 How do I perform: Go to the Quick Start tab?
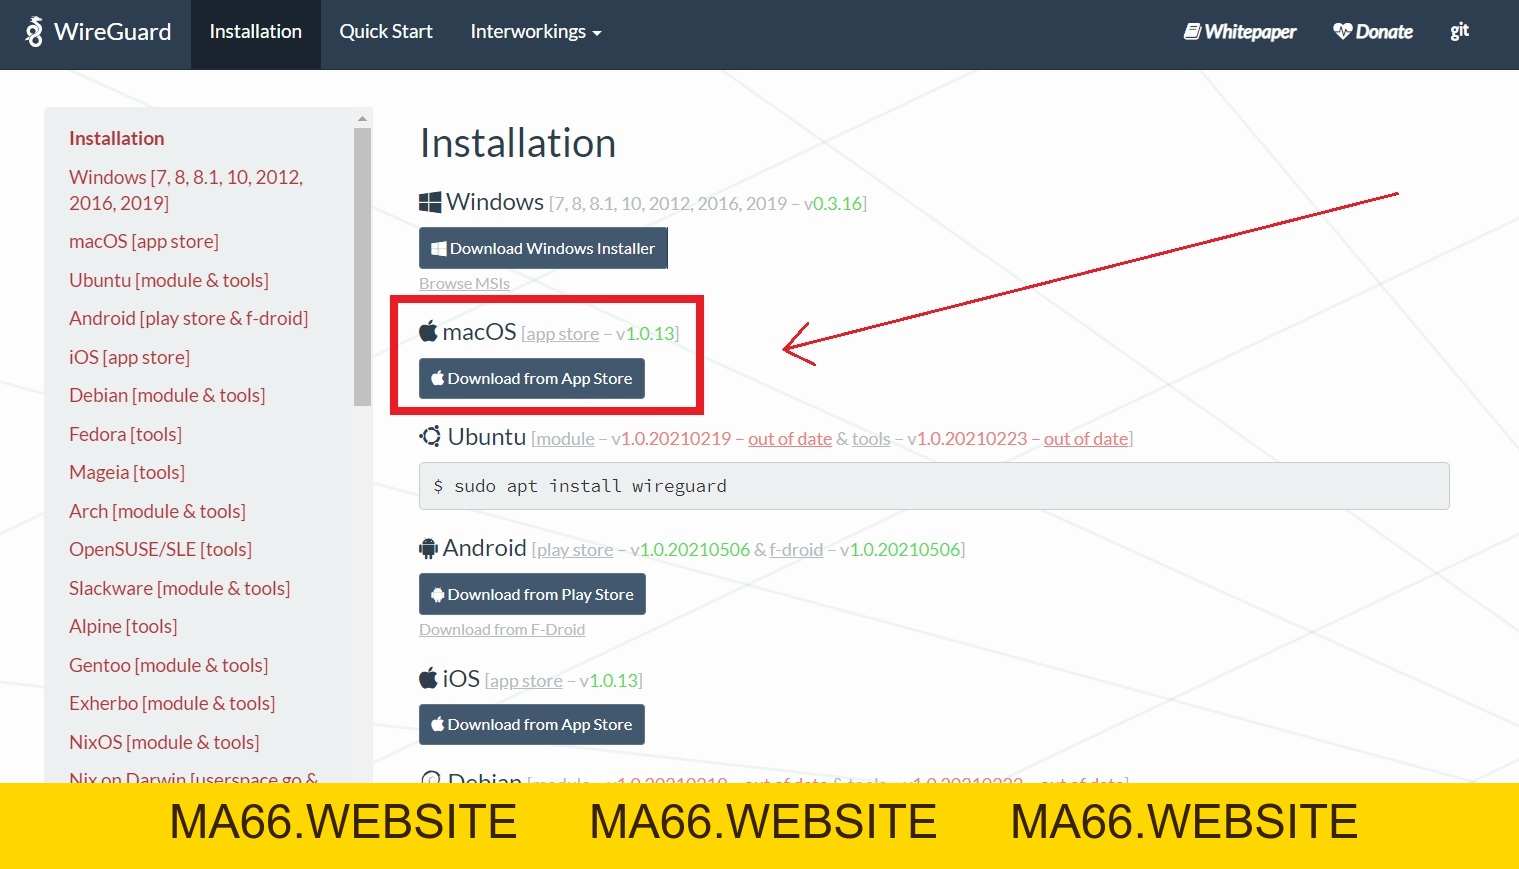[x=386, y=32]
